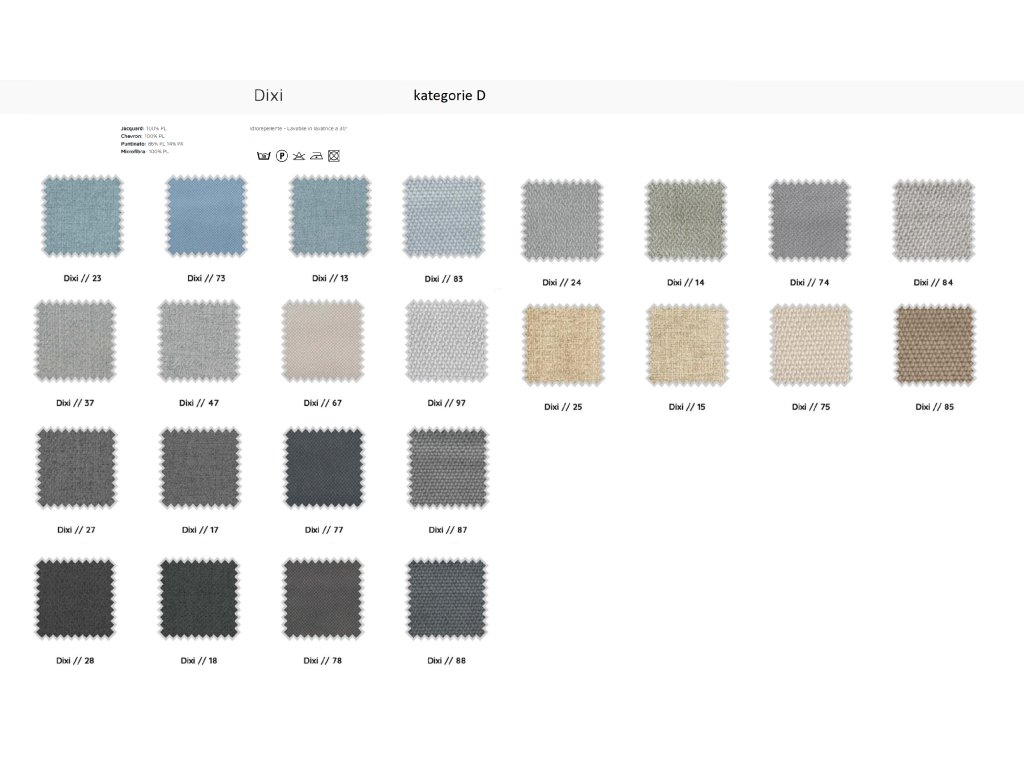Select the ivory Dixi 75 swatch

(x=811, y=346)
